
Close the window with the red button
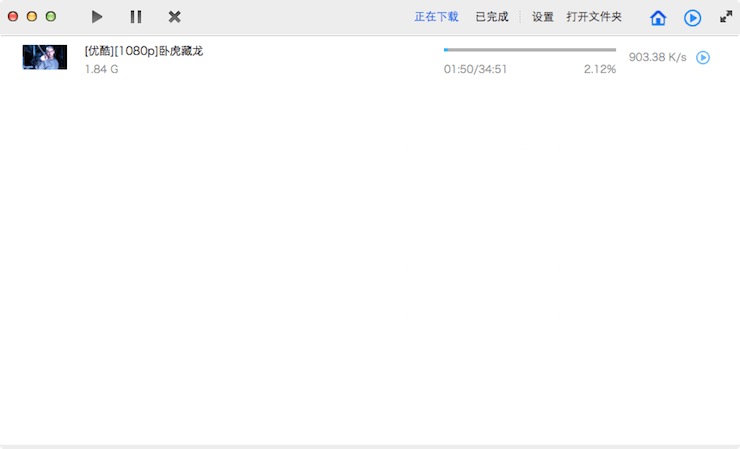pos(13,17)
